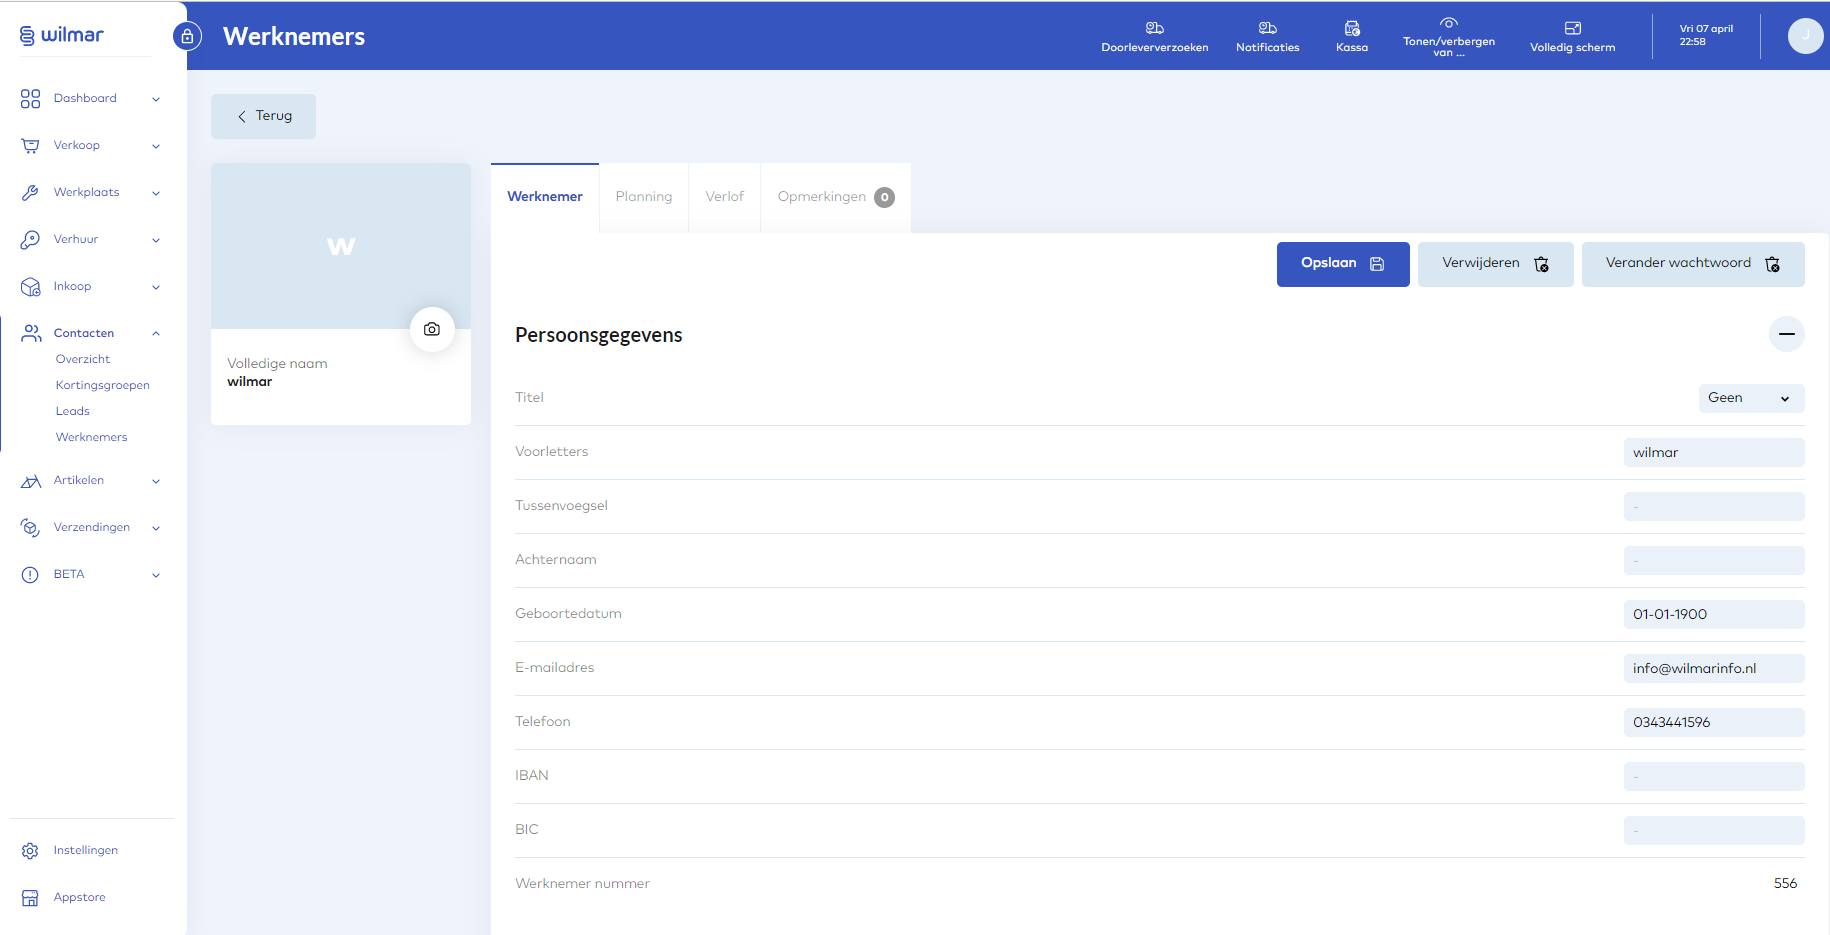Image resolution: width=1830 pixels, height=935 pixels.
Task: Click the camera icon to upload photo
Action: point(432,329)
